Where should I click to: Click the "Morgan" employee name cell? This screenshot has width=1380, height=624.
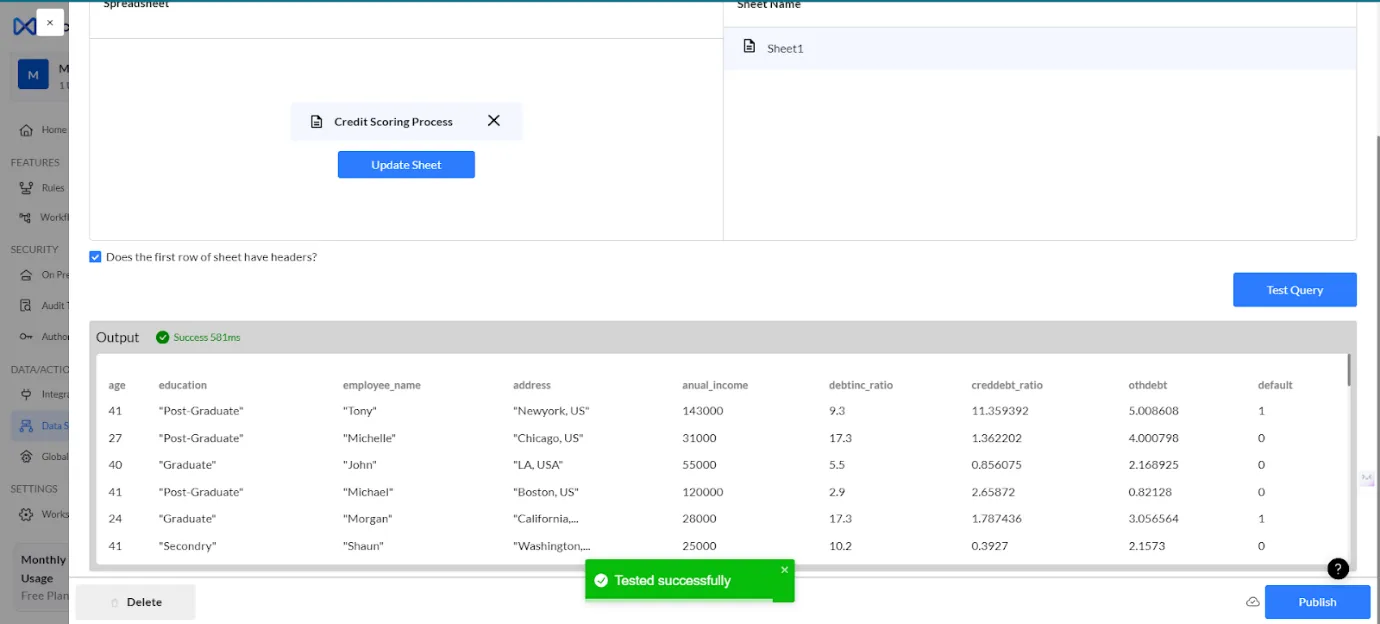367,519
